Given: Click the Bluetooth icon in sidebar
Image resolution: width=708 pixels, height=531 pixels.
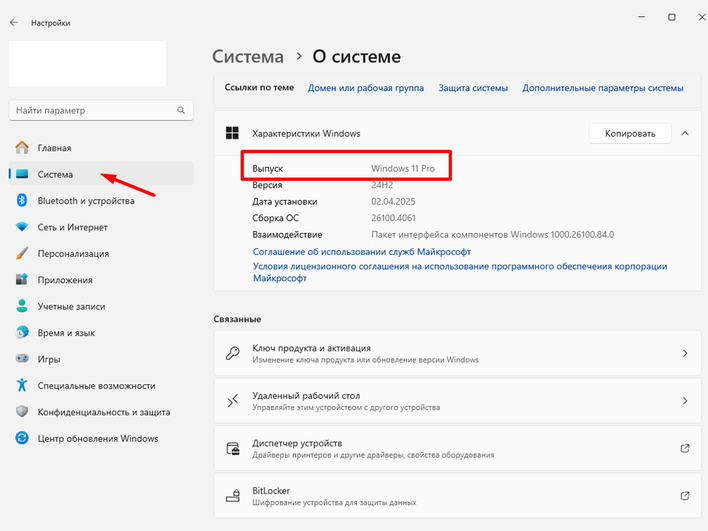Looking at the screenshot, I should 22,200.
